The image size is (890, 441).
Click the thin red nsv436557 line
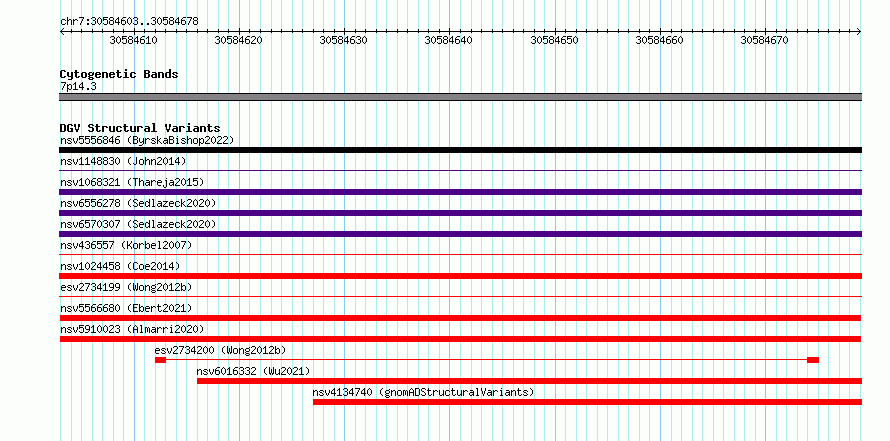pos(460,254)
